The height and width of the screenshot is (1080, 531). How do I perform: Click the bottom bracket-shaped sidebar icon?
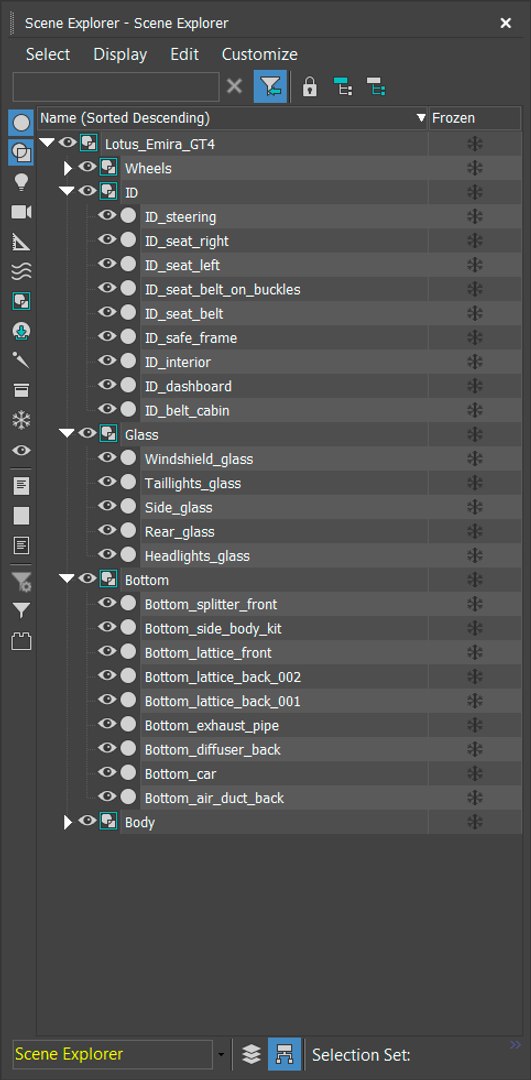point(21,641)
